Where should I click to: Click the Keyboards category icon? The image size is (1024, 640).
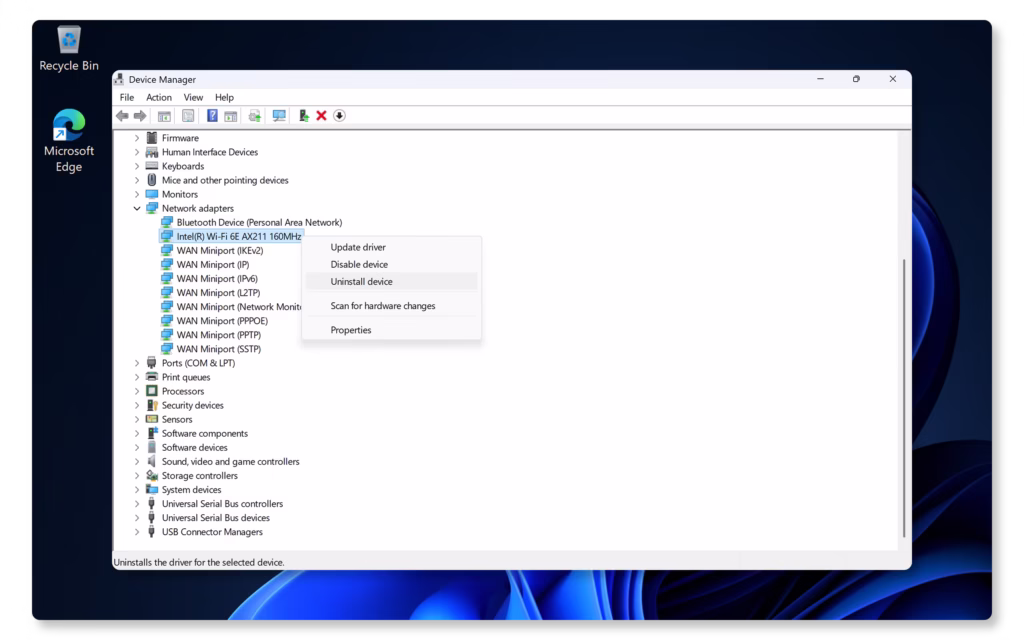(x=152, y=166)
